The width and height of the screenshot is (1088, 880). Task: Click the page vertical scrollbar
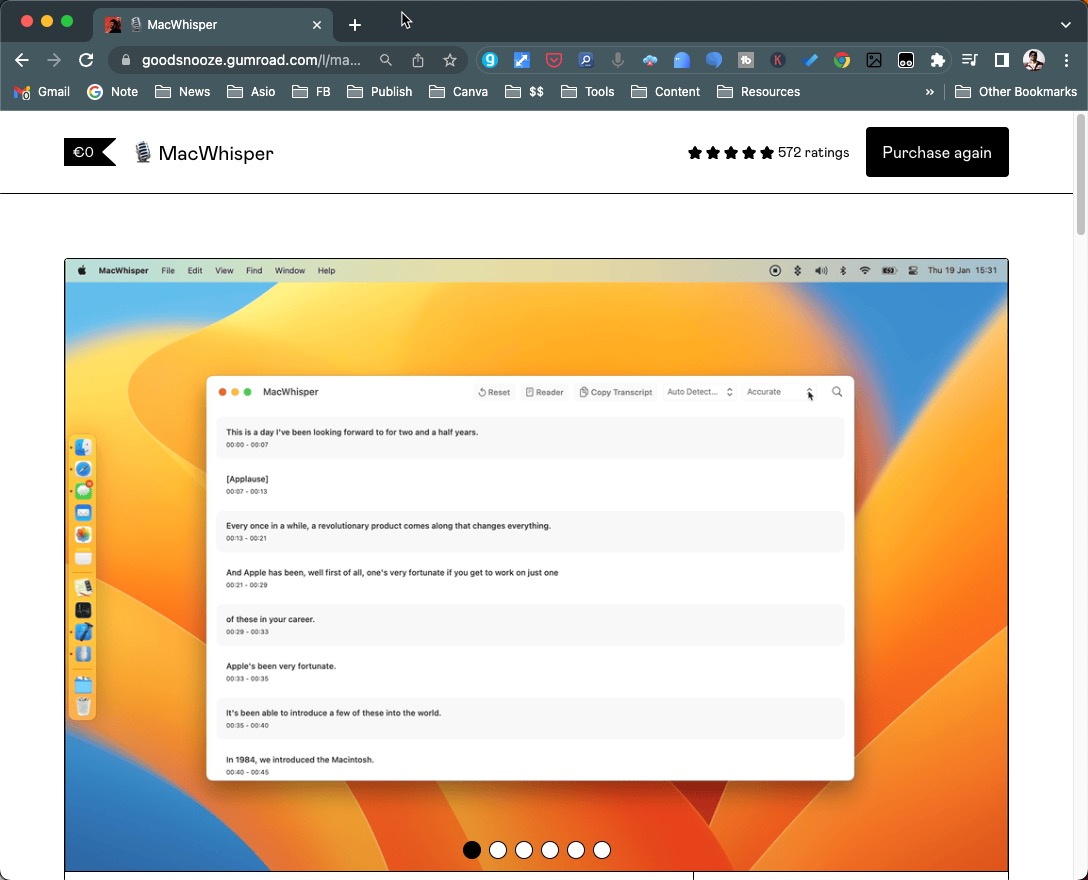click(x=1080, y=176)
